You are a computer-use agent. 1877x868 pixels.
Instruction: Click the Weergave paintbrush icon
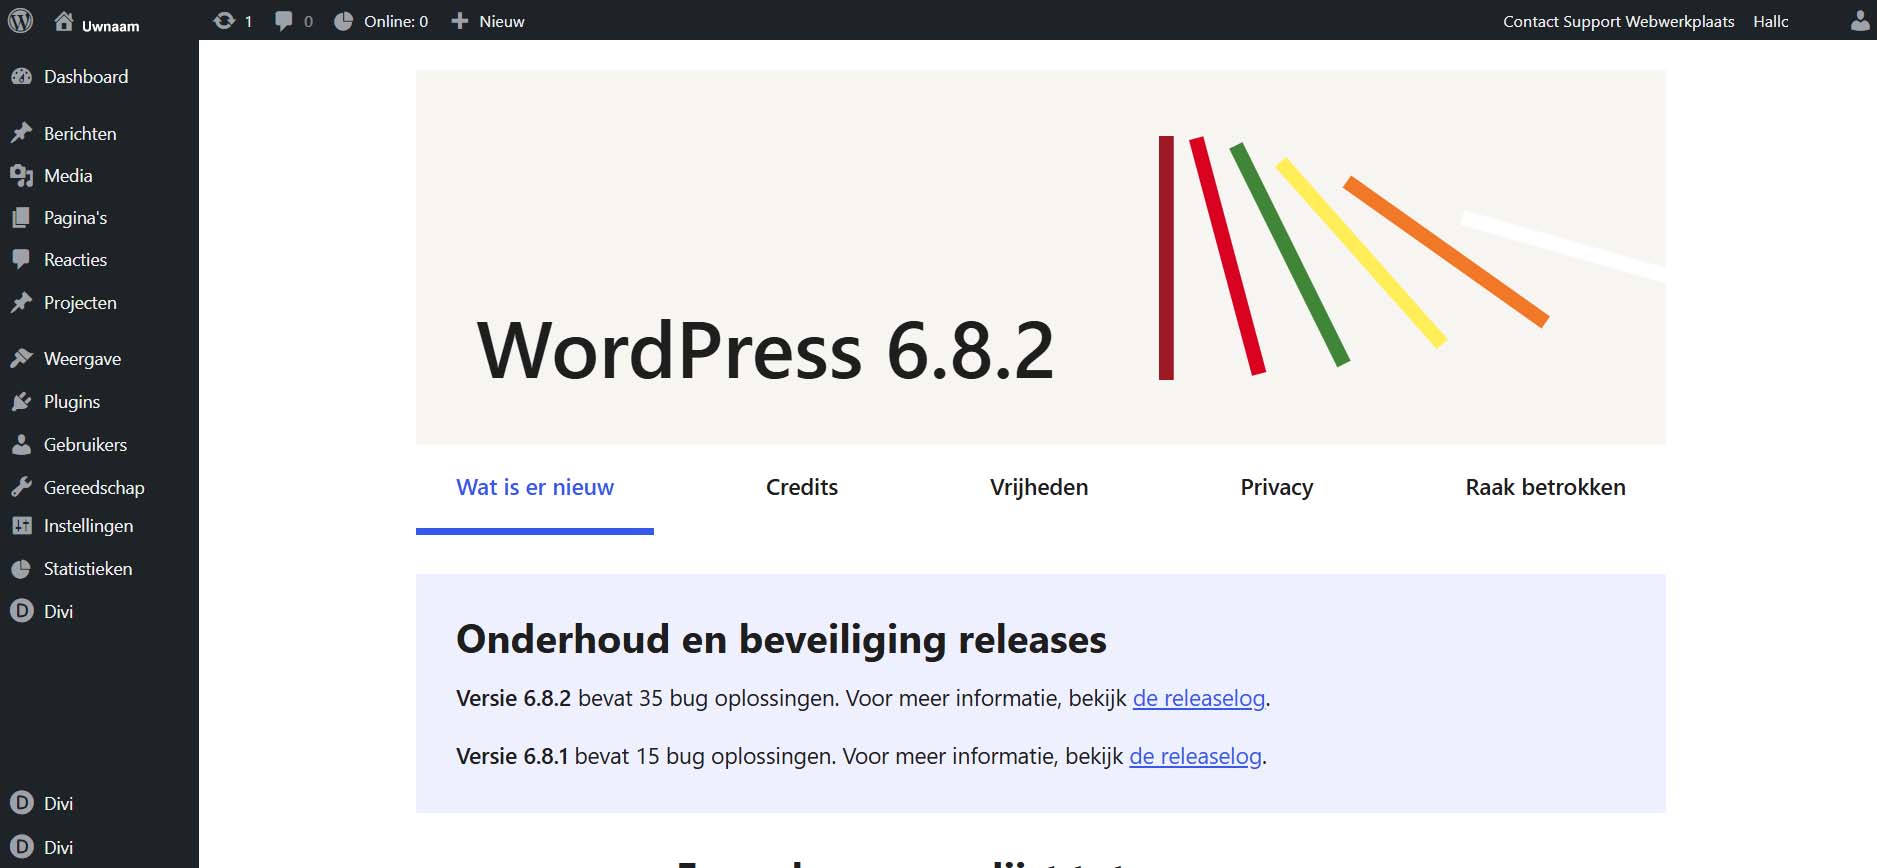coord(21,359)
